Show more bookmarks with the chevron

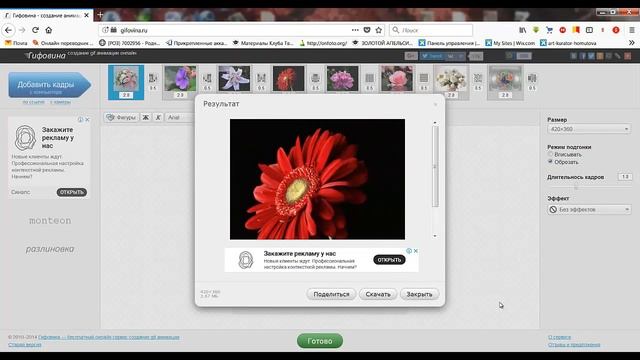tap(632, 43)
